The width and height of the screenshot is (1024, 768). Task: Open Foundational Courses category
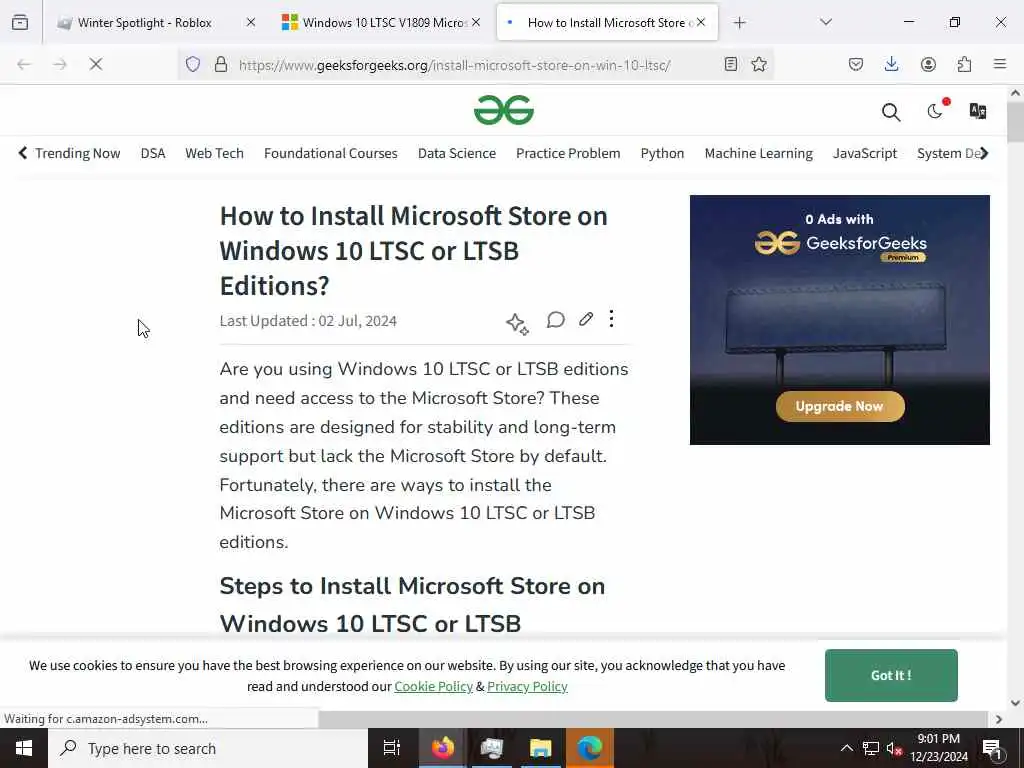(x=330, y=153)
